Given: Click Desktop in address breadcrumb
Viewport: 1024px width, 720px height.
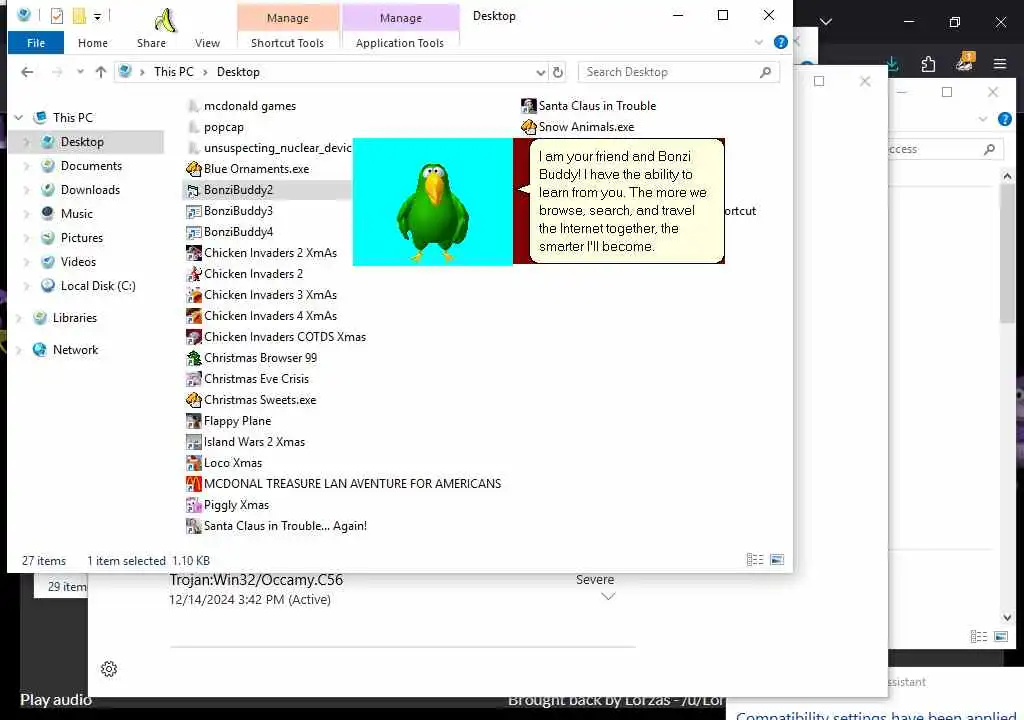Looking at the screenshot, I should pos(238,72).
